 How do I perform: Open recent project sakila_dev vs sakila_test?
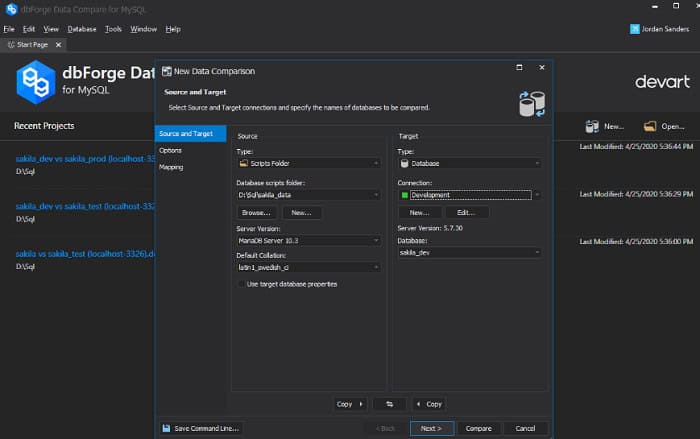pyautogui.click(x=85, y=206)
